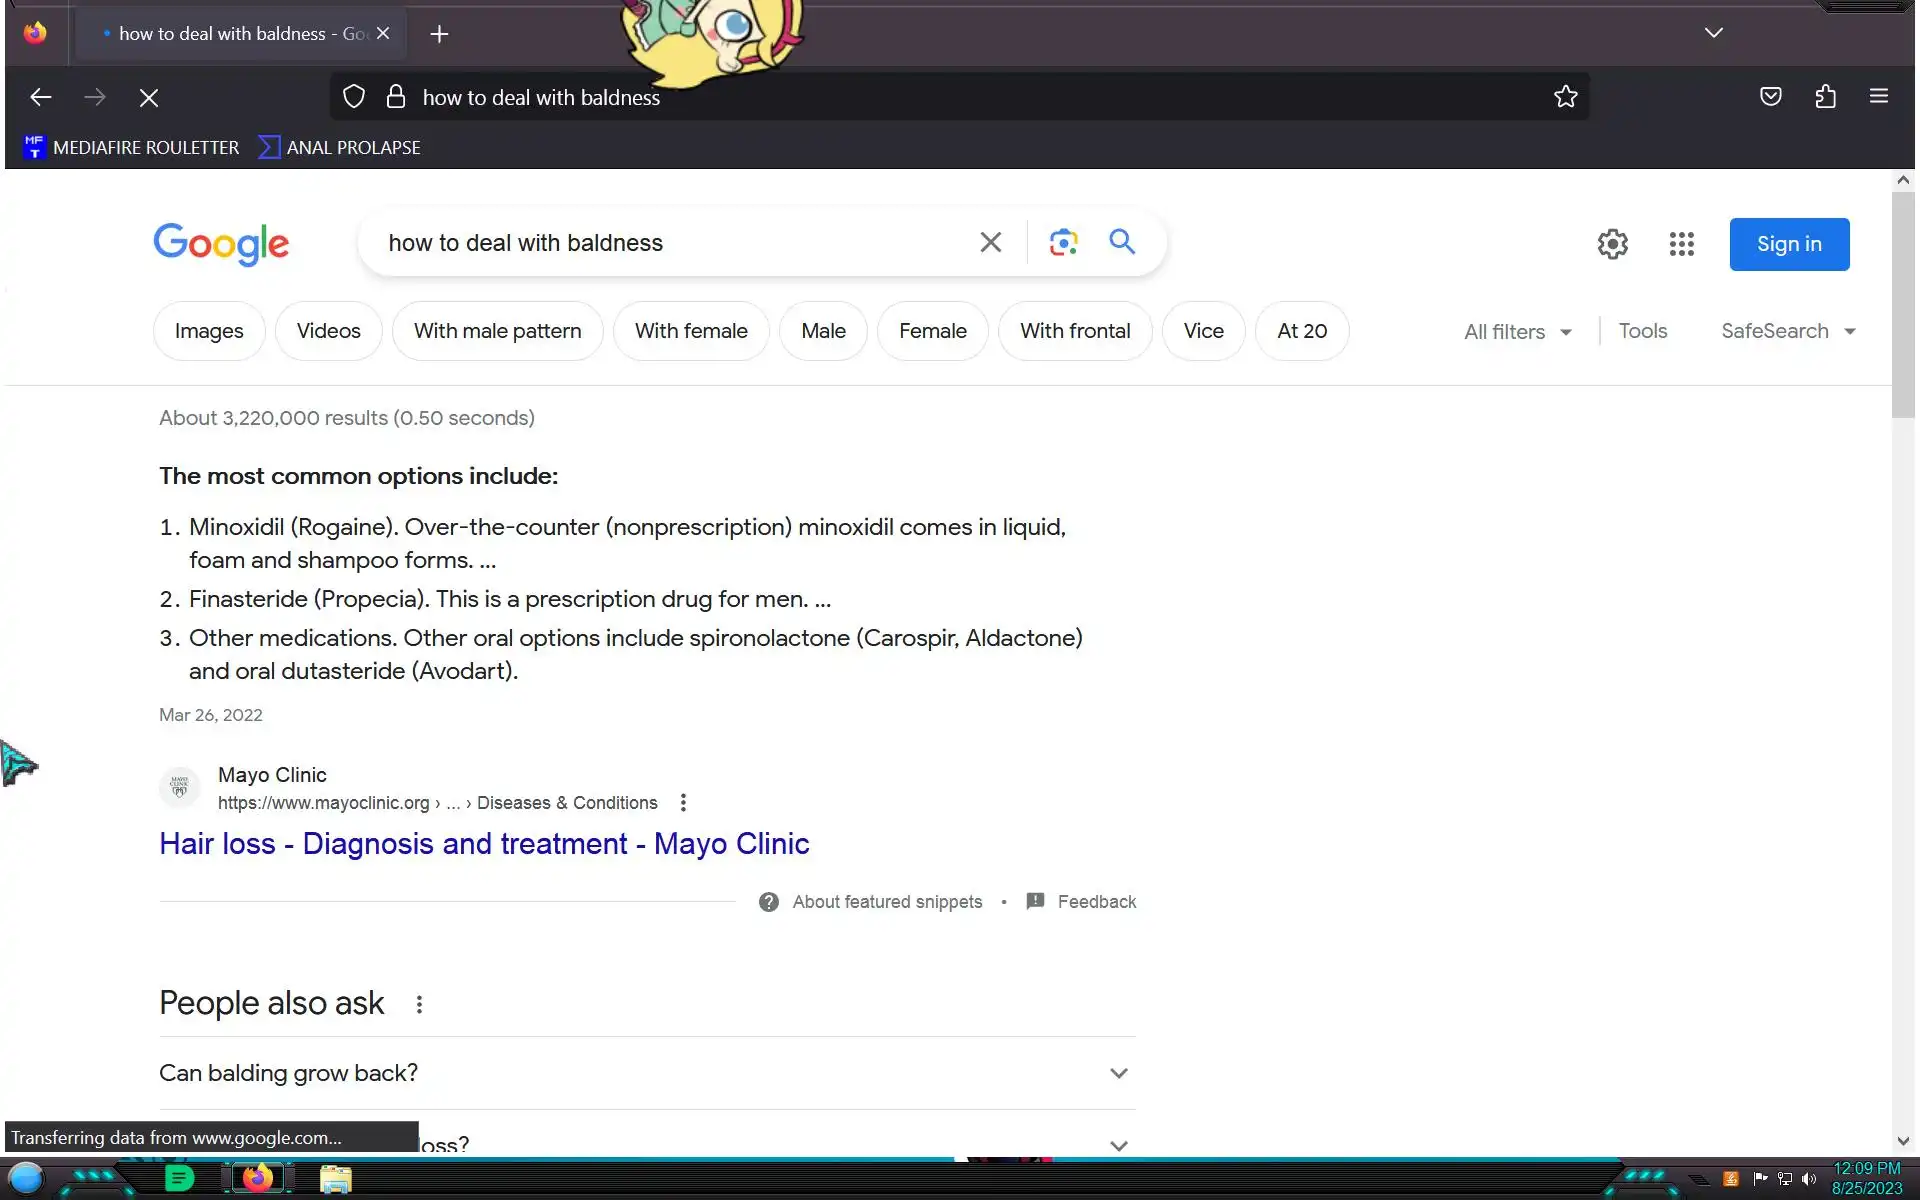
Task: Open the Google apps grid icon
Action: pyautogui.click(x=1681, y=244)
